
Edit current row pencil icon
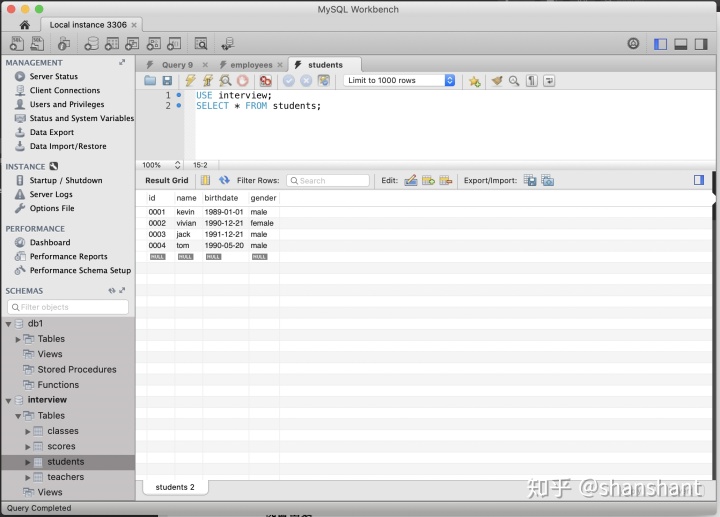411,180
